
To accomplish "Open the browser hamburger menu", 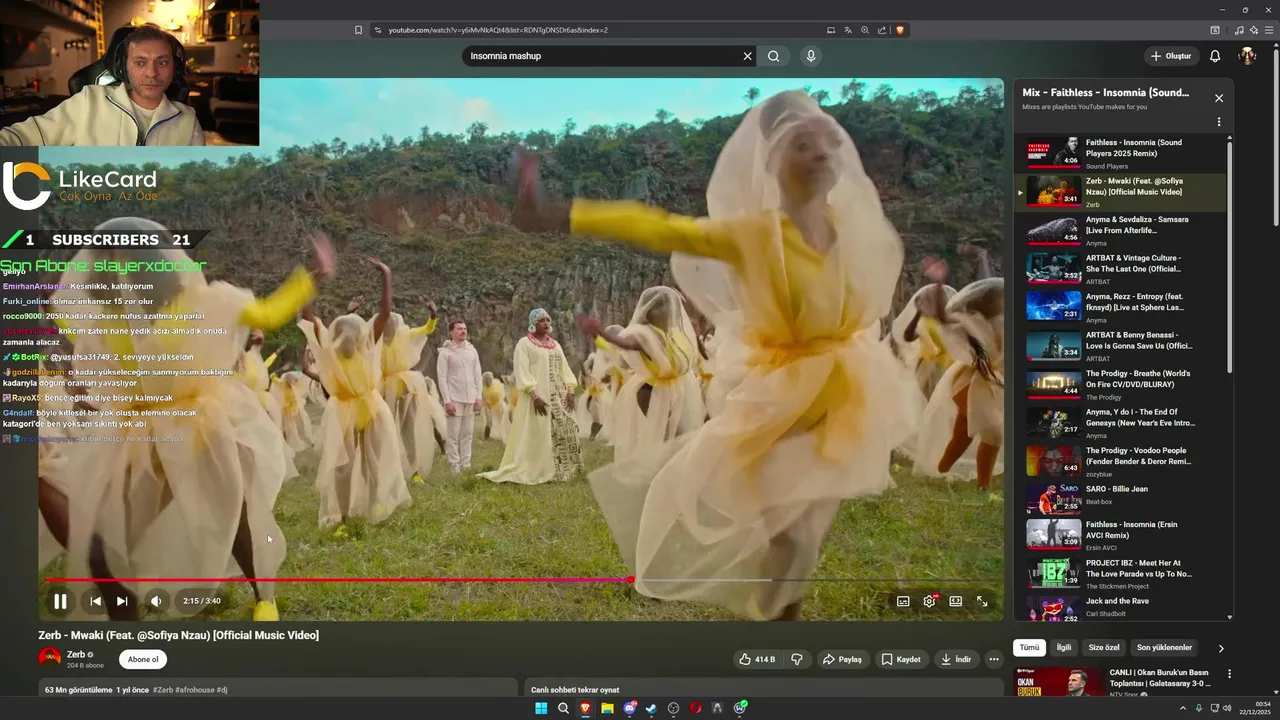I will pos(1271,30).
